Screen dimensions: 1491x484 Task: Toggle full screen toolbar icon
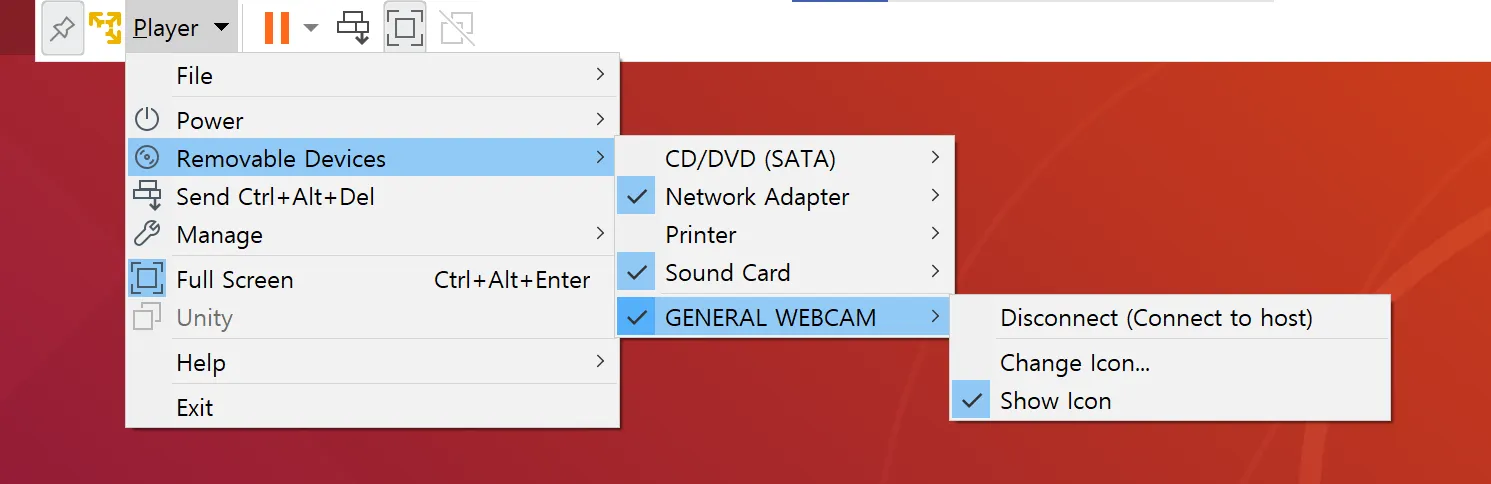405,28
